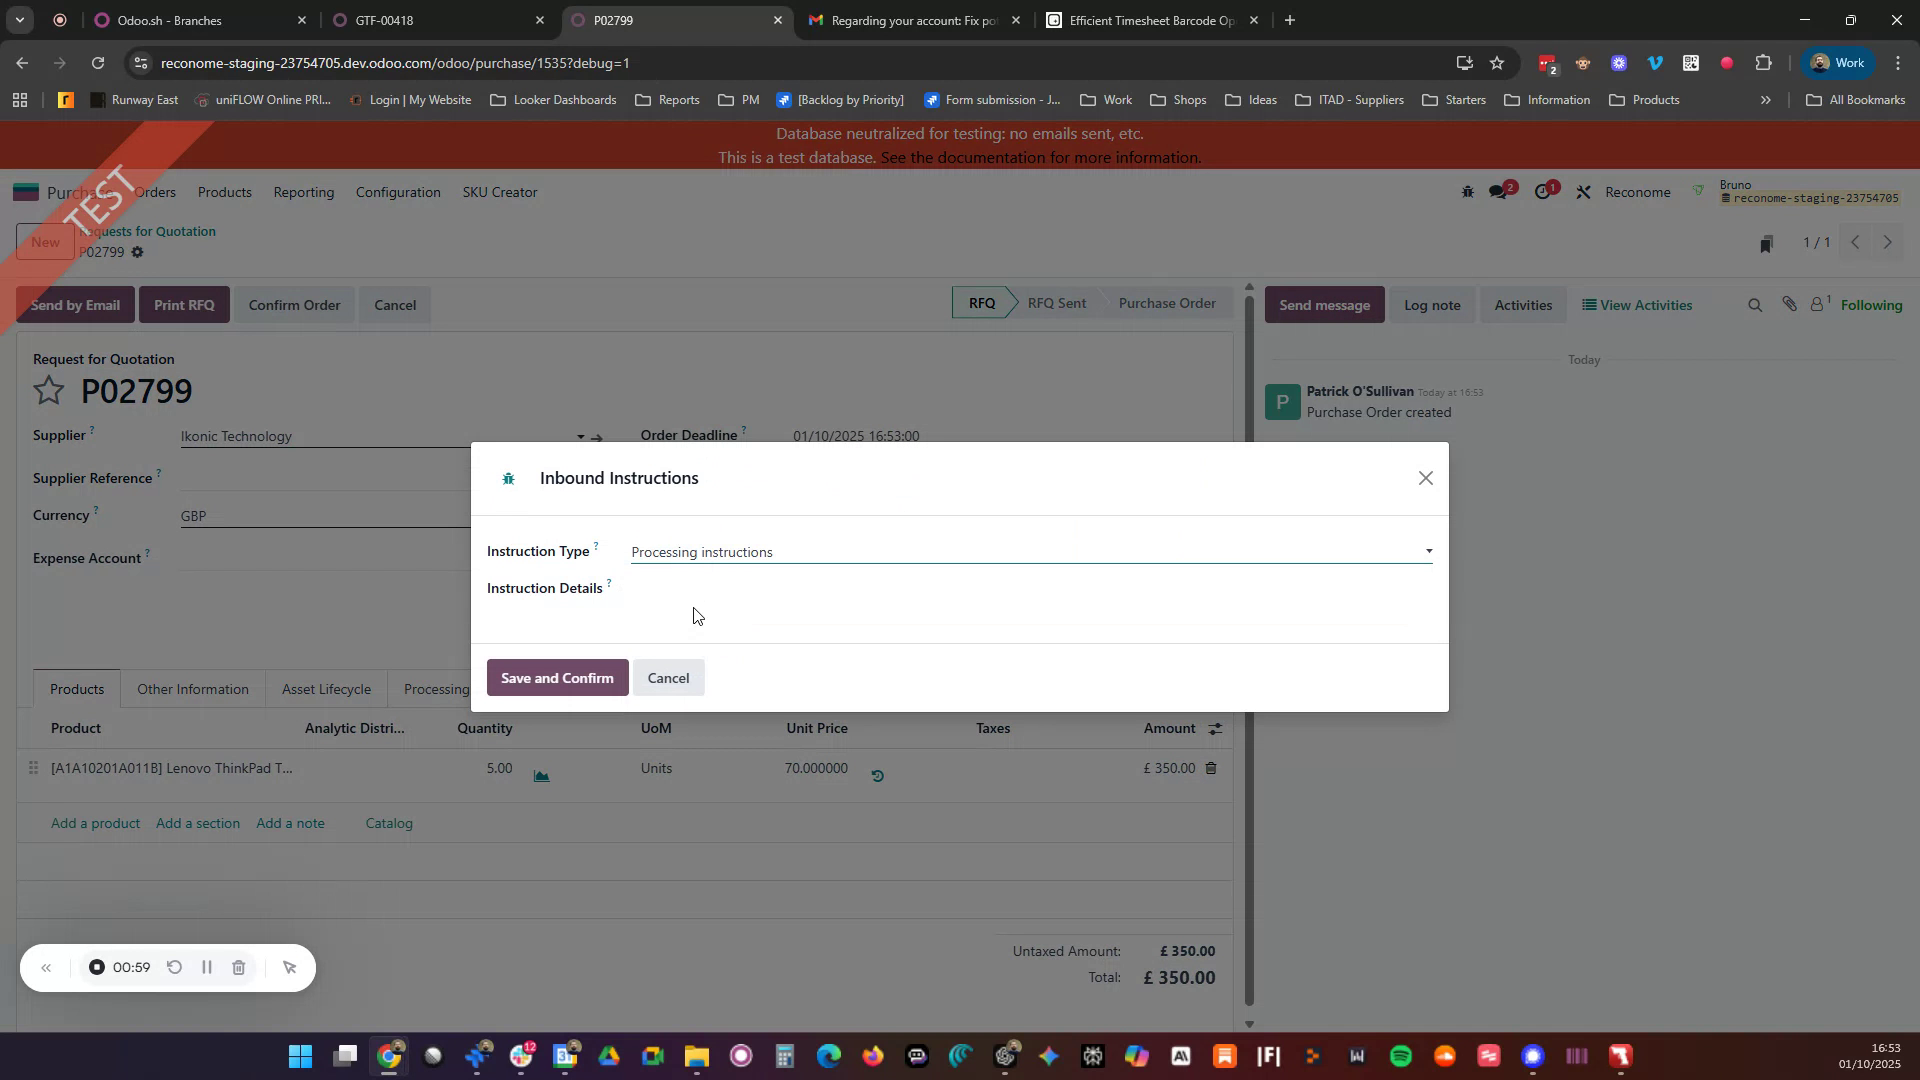Image resolution: width=1920 pixels, height=1080 pixels.
Task: Search messages with the magnifier icon
Action: [1755, 304]
